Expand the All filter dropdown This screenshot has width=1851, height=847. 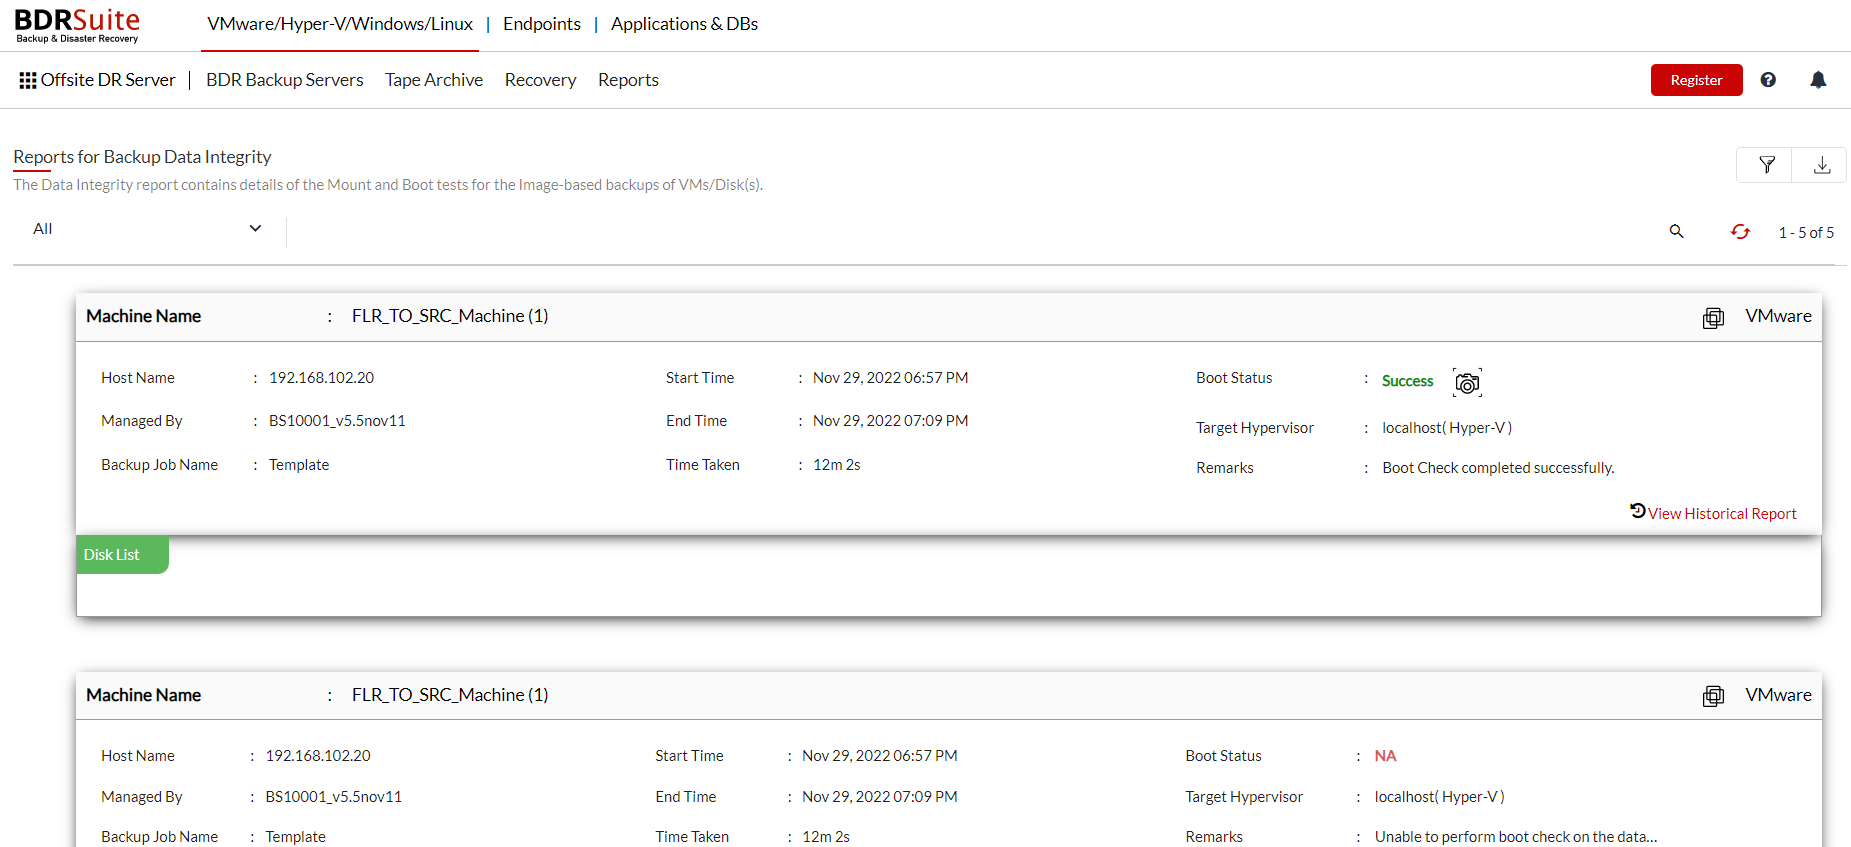click(x=148, y=229)
